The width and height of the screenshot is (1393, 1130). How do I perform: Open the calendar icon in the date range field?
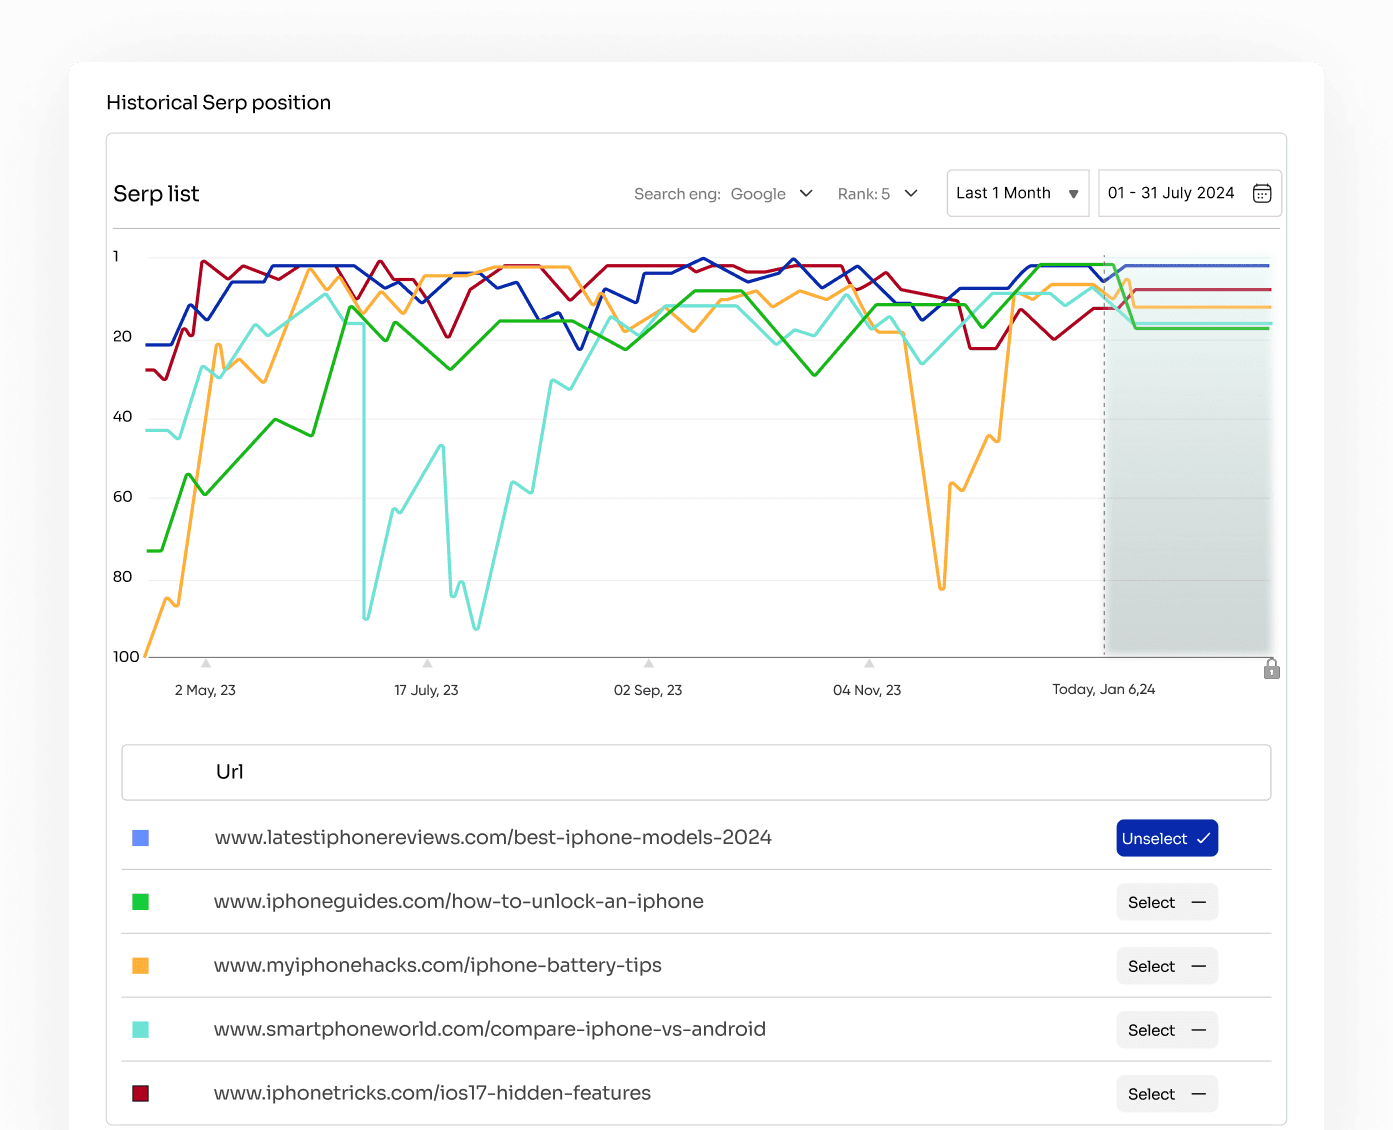tap(1262, 193)
